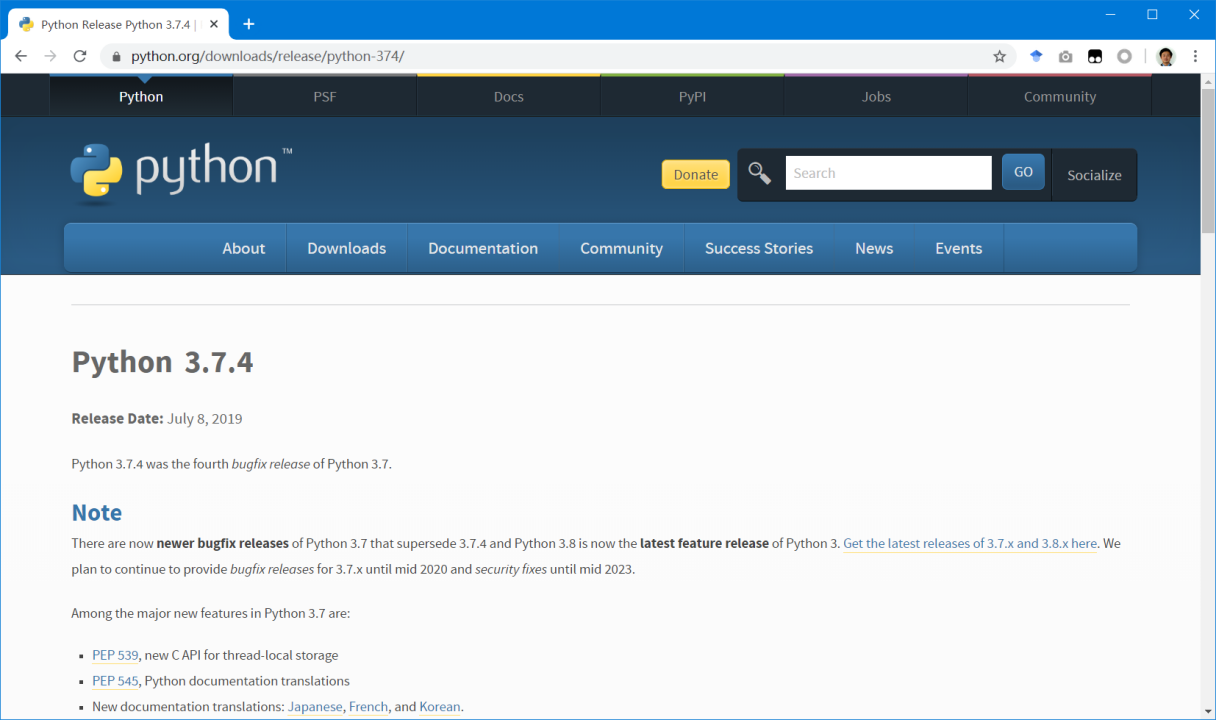Open the Python top navigation tab
The image size is (1216, 720).
[x=141, y=96]
